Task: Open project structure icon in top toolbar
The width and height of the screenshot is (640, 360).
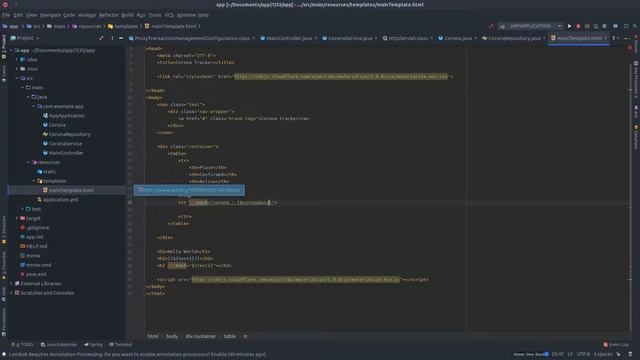Action: tap(616, 26)
